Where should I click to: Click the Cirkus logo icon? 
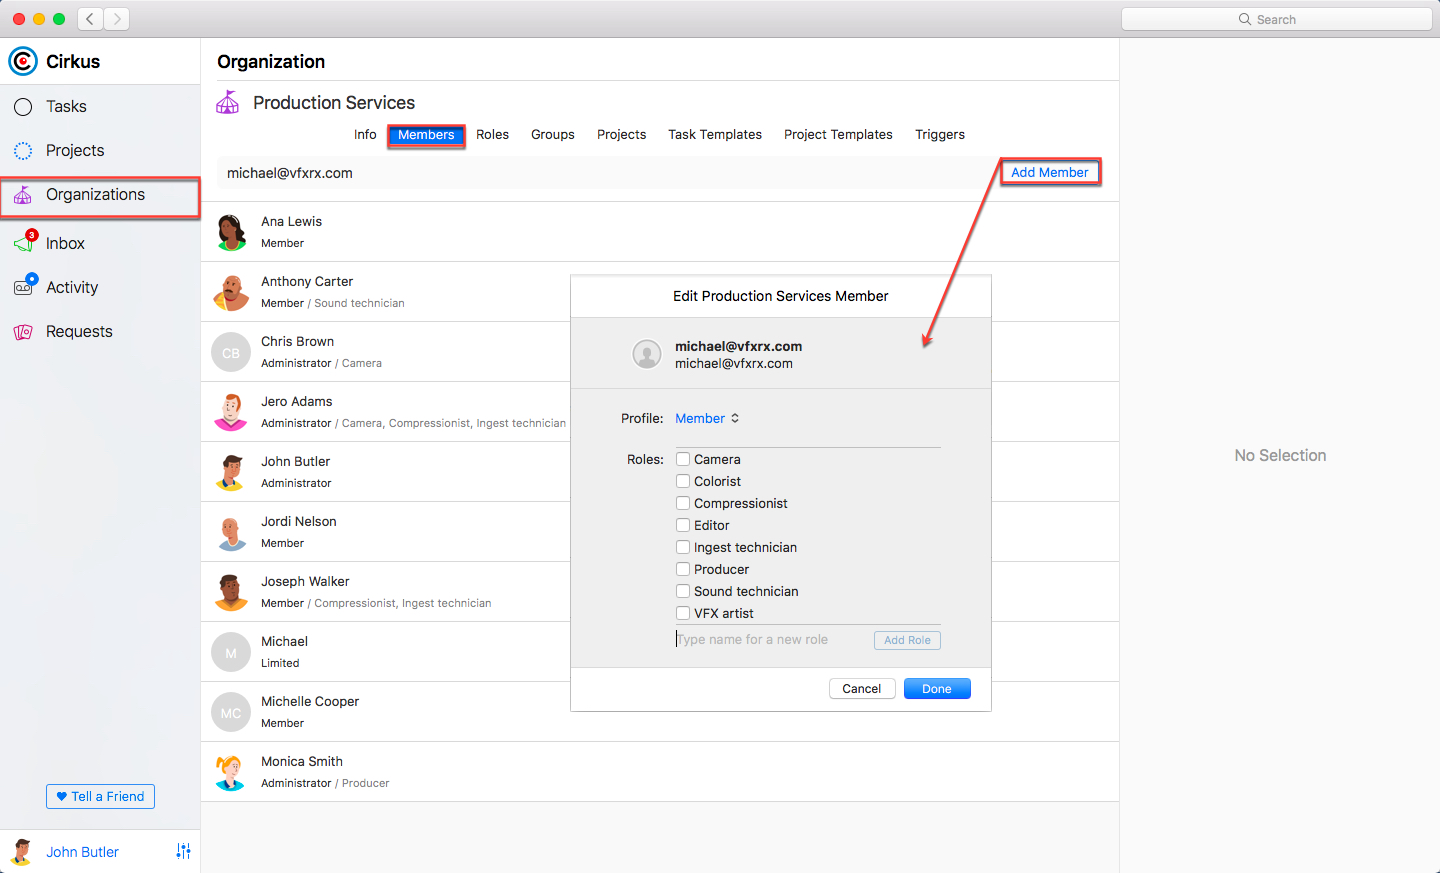pos(23,61)
